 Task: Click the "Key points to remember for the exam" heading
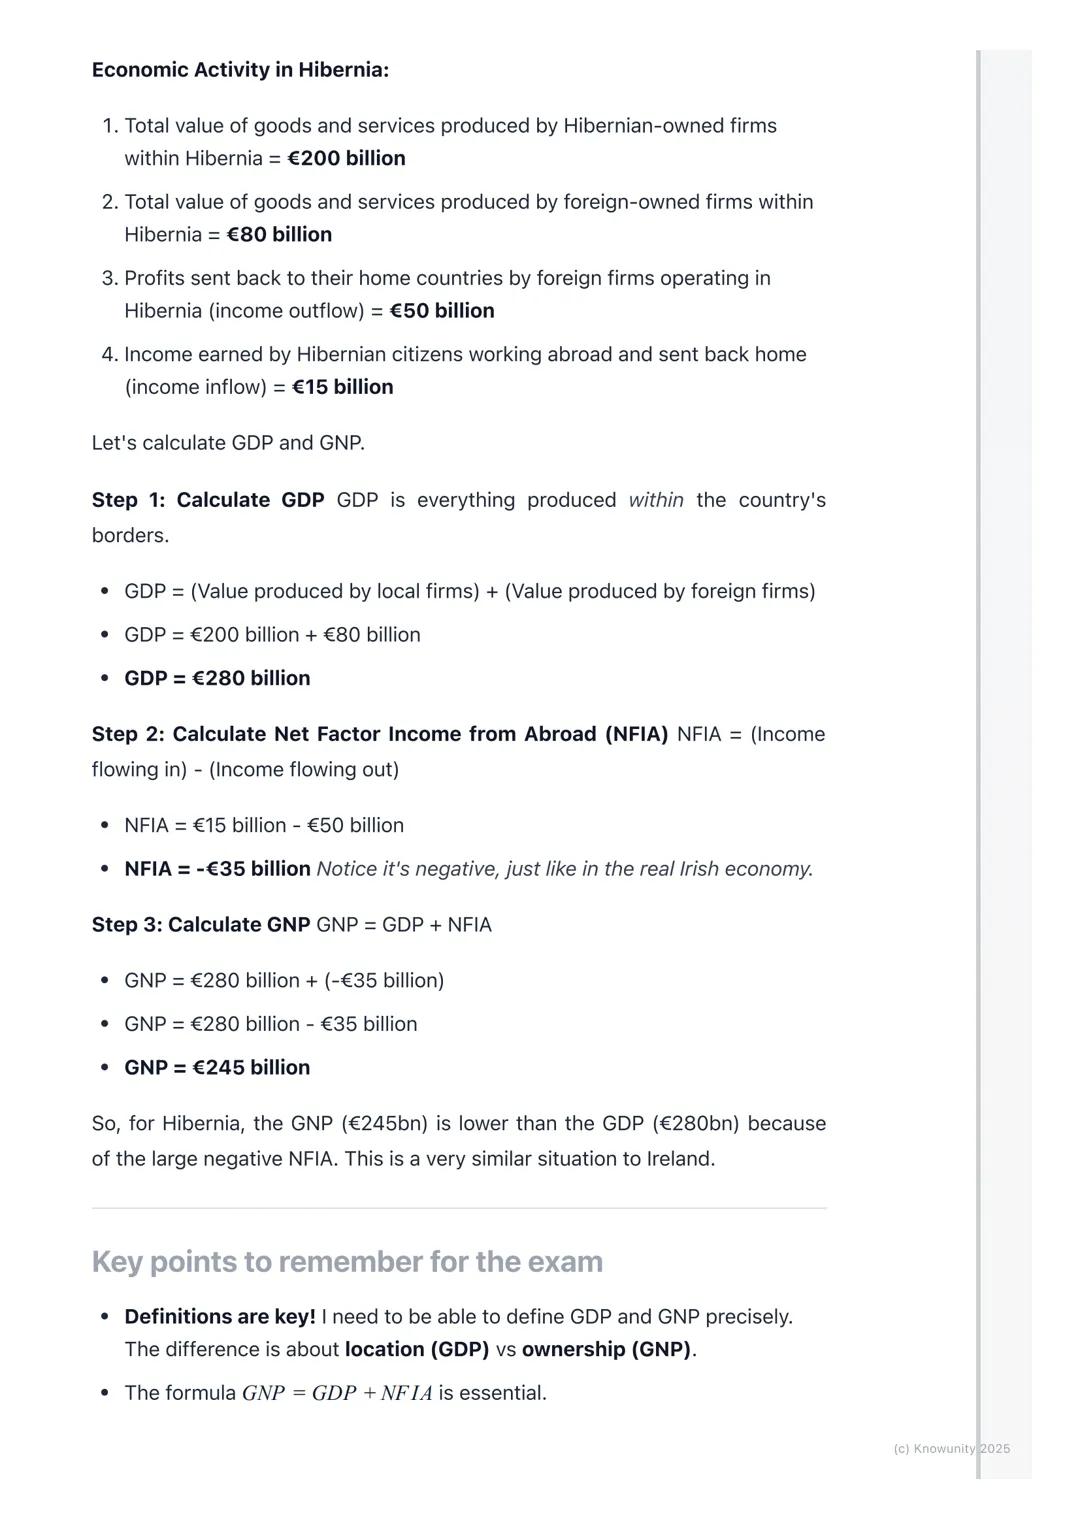[x=347, y=1262]
